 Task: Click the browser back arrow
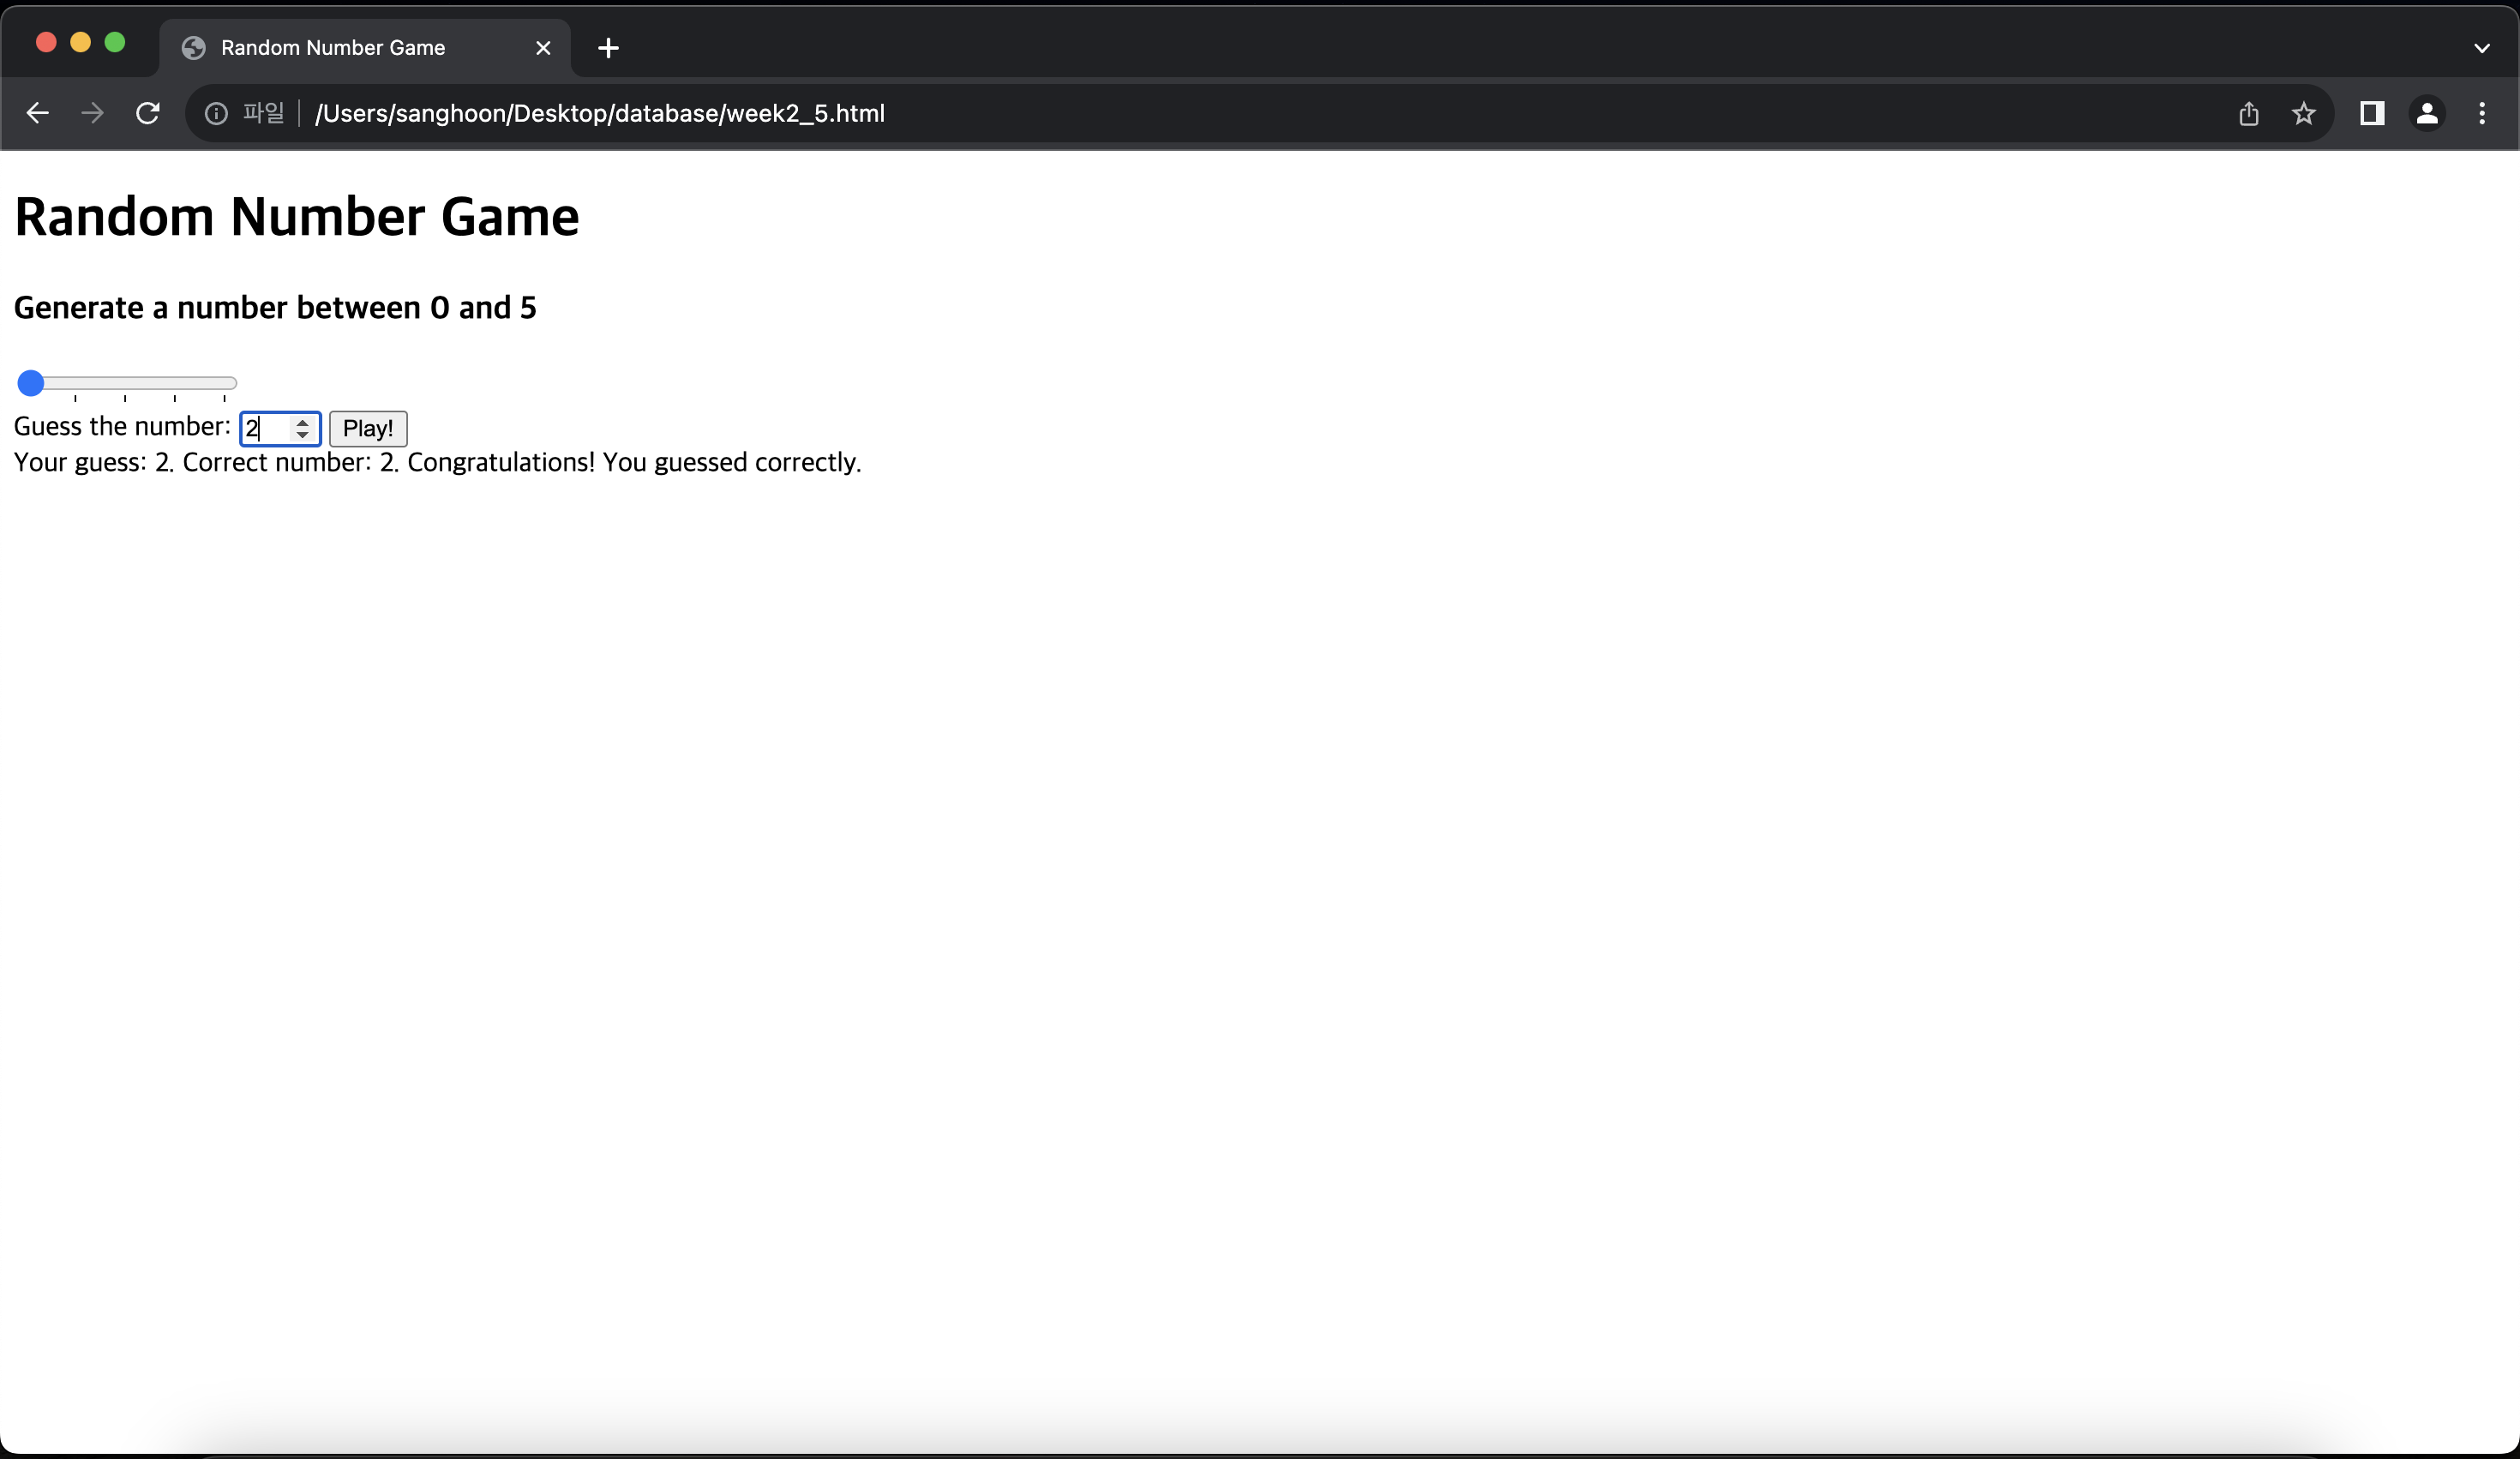(x=38, y=113)
